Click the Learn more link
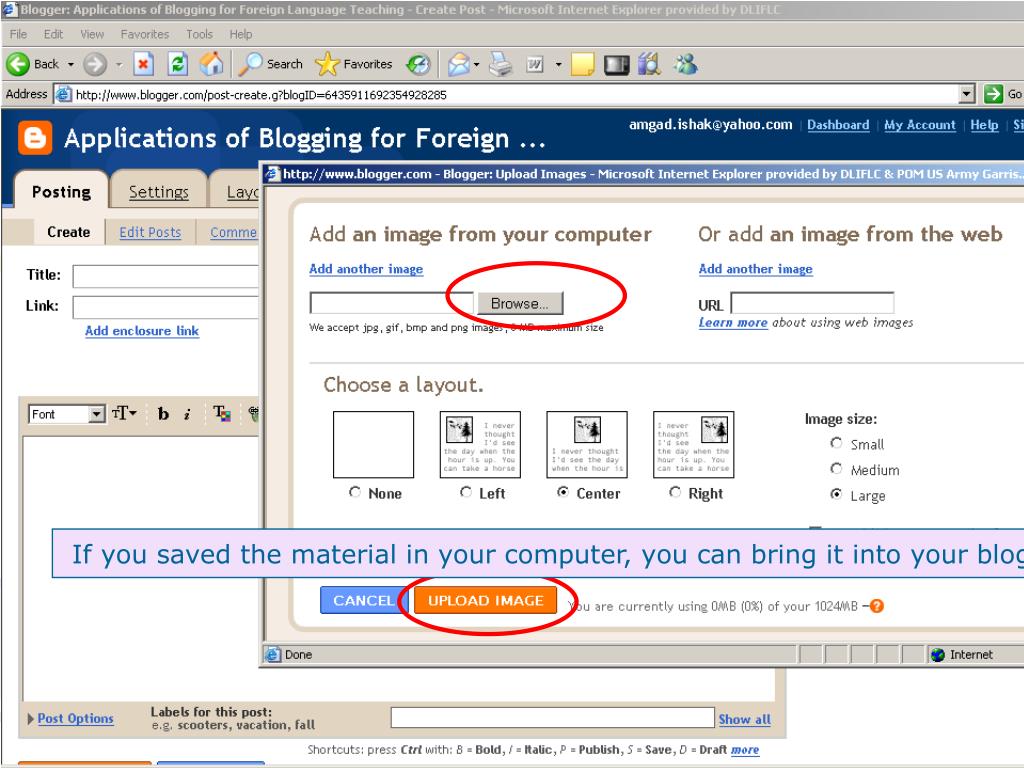Image resolution: width=1024 pixels, height=768 pixels. [733, 323]
